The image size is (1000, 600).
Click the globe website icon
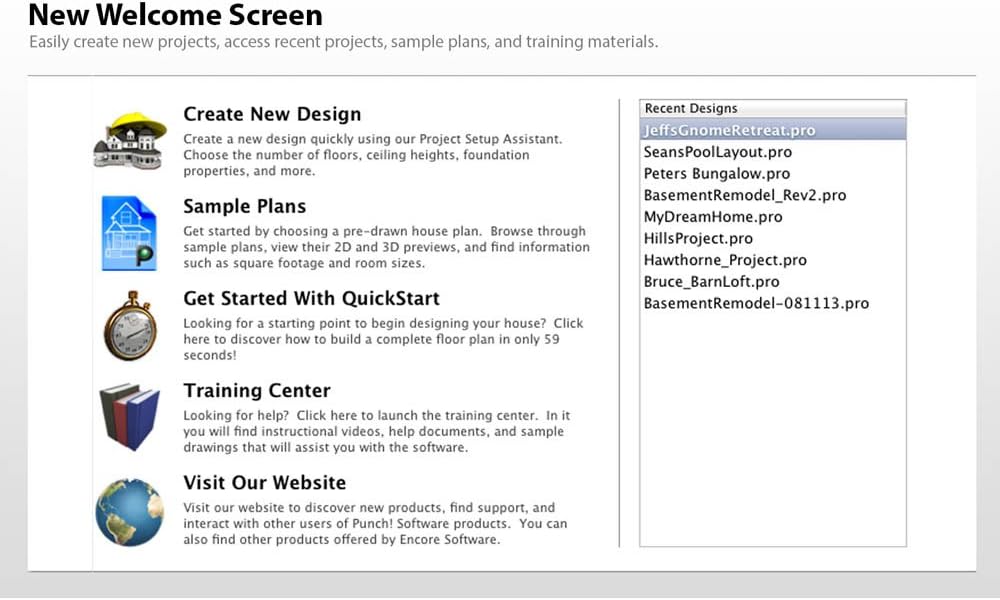[129, 511]
